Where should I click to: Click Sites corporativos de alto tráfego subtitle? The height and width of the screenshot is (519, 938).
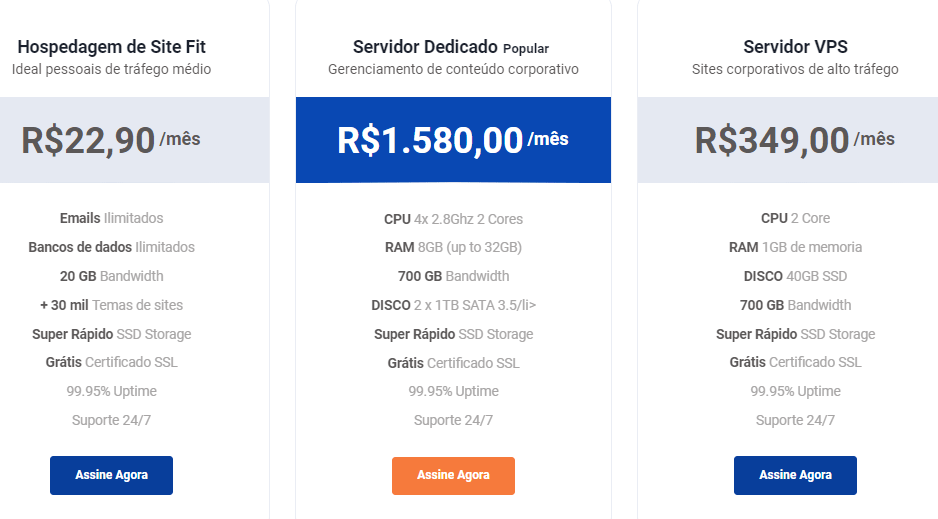(x=795, y=69)
